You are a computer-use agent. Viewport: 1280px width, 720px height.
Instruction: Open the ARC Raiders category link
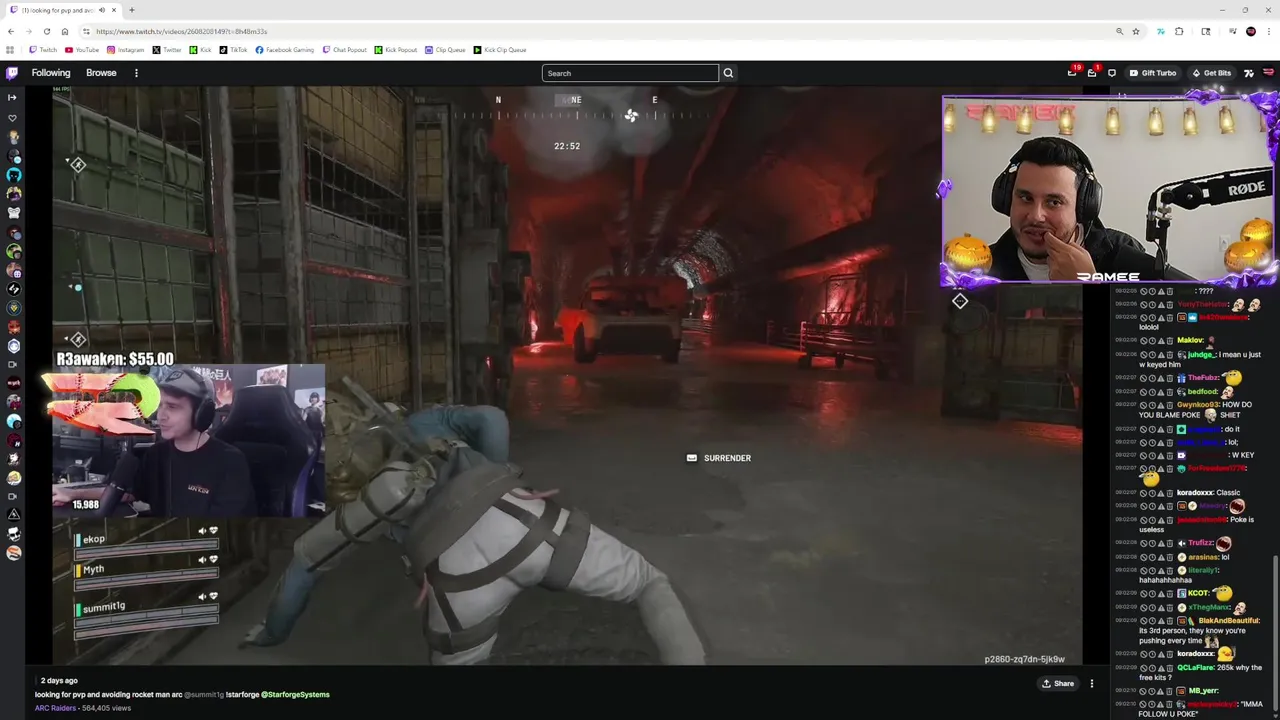55,708
